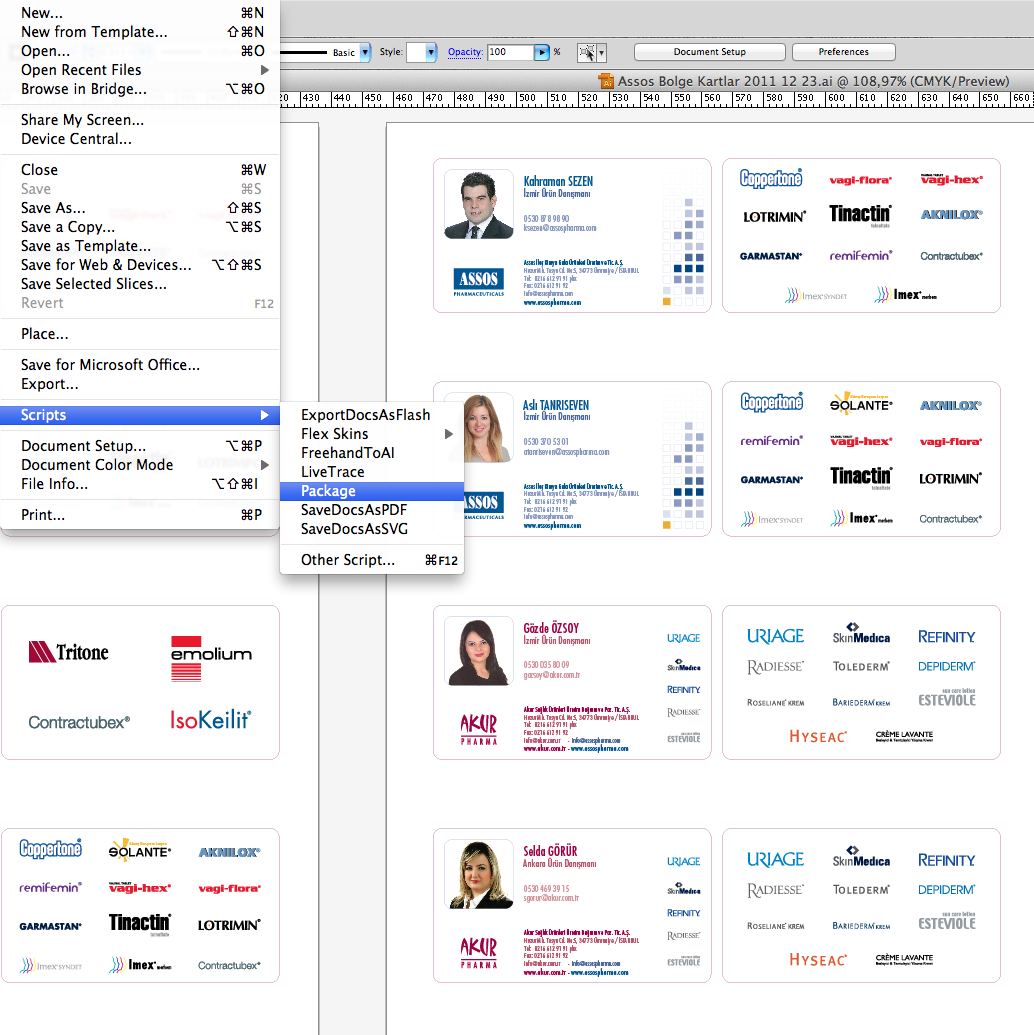Image resolution: width=1034 pixels, height=1035 pixels.
Task: Select Browse in Bridge...
Action: point(140,89)
